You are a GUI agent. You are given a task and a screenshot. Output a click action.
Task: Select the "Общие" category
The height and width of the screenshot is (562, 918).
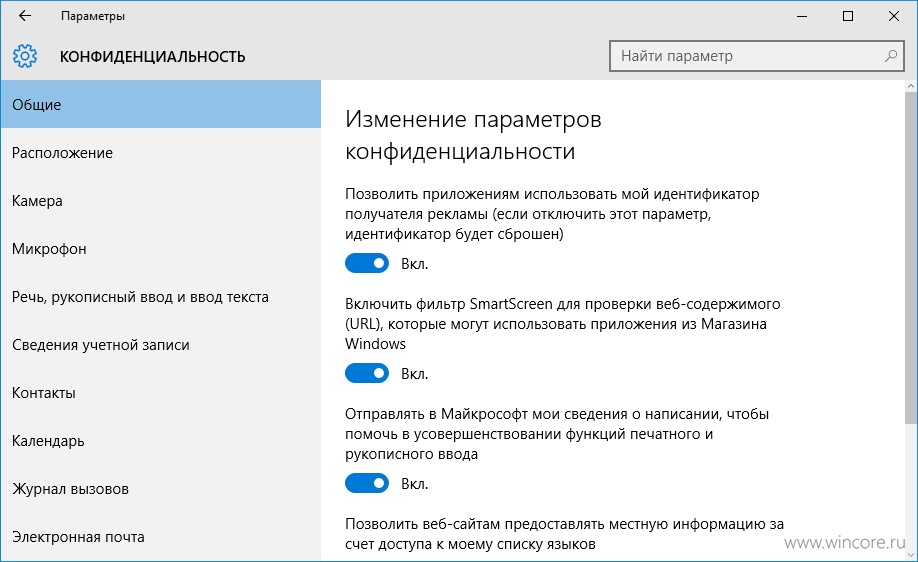click(x=160, y=104)
